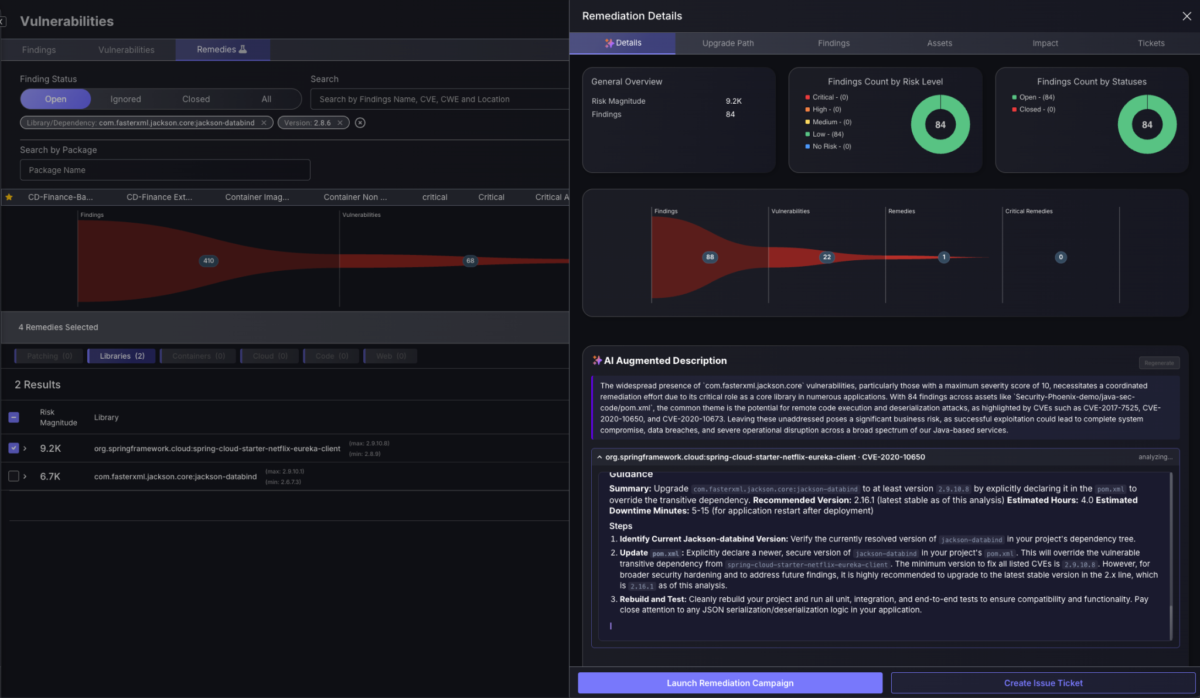
Task: Click the sparkle icon on Details tab
Action: coord(609,43)
